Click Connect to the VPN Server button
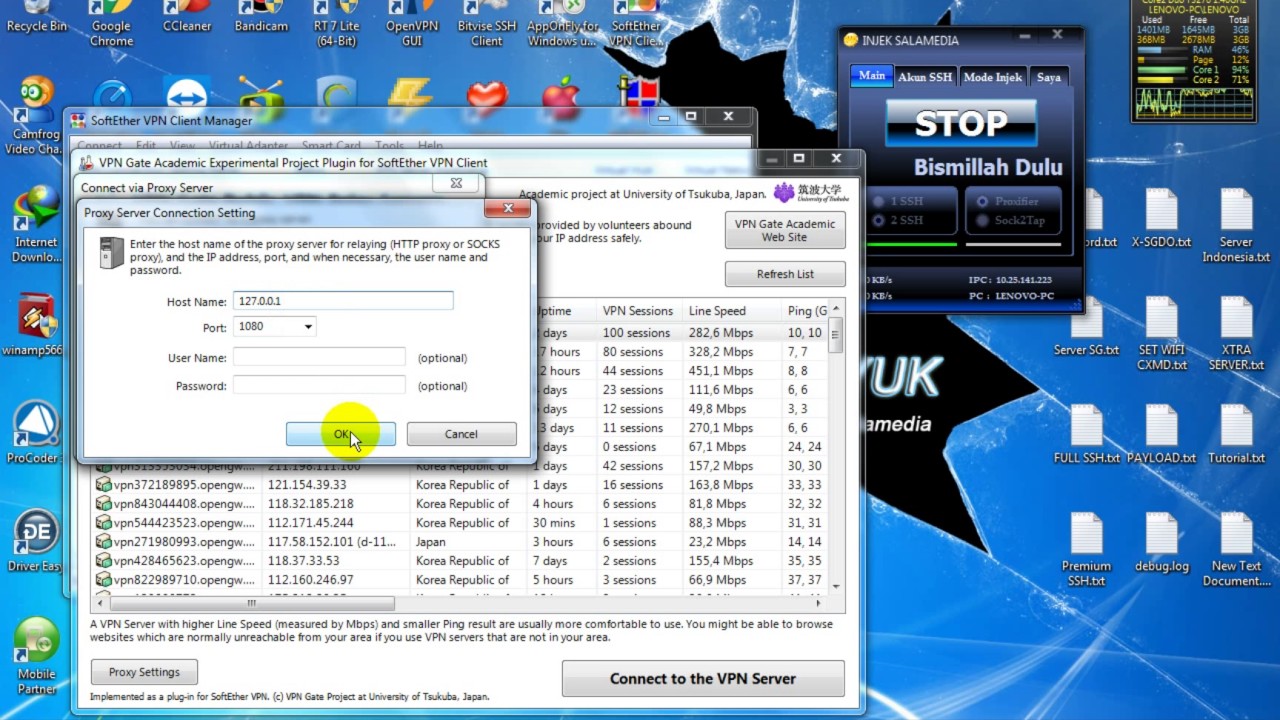The height and width of the screenshot is (720, 1280). pos(703,678)
